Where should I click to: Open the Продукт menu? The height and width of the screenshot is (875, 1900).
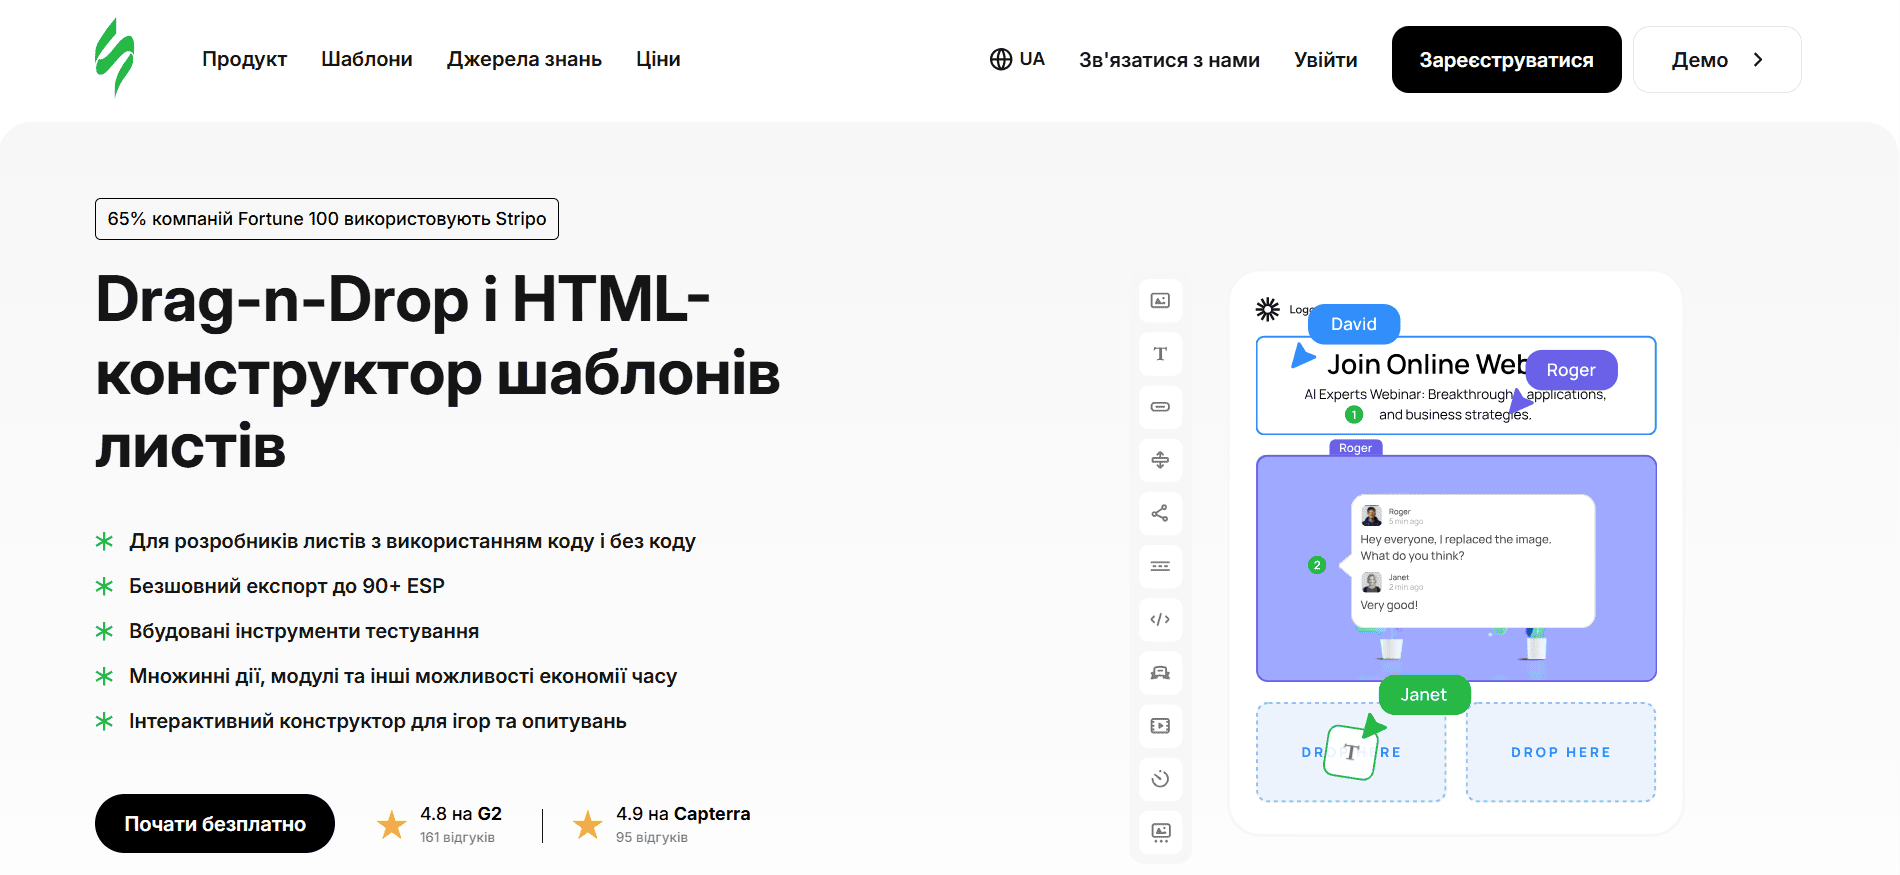click(244, 59)
